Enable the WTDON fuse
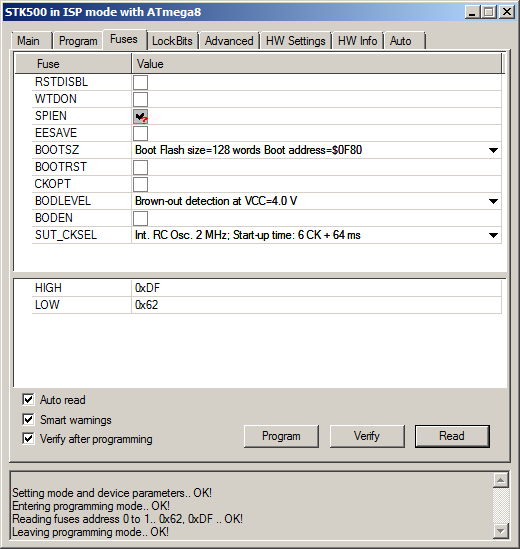 coord(140,99)
